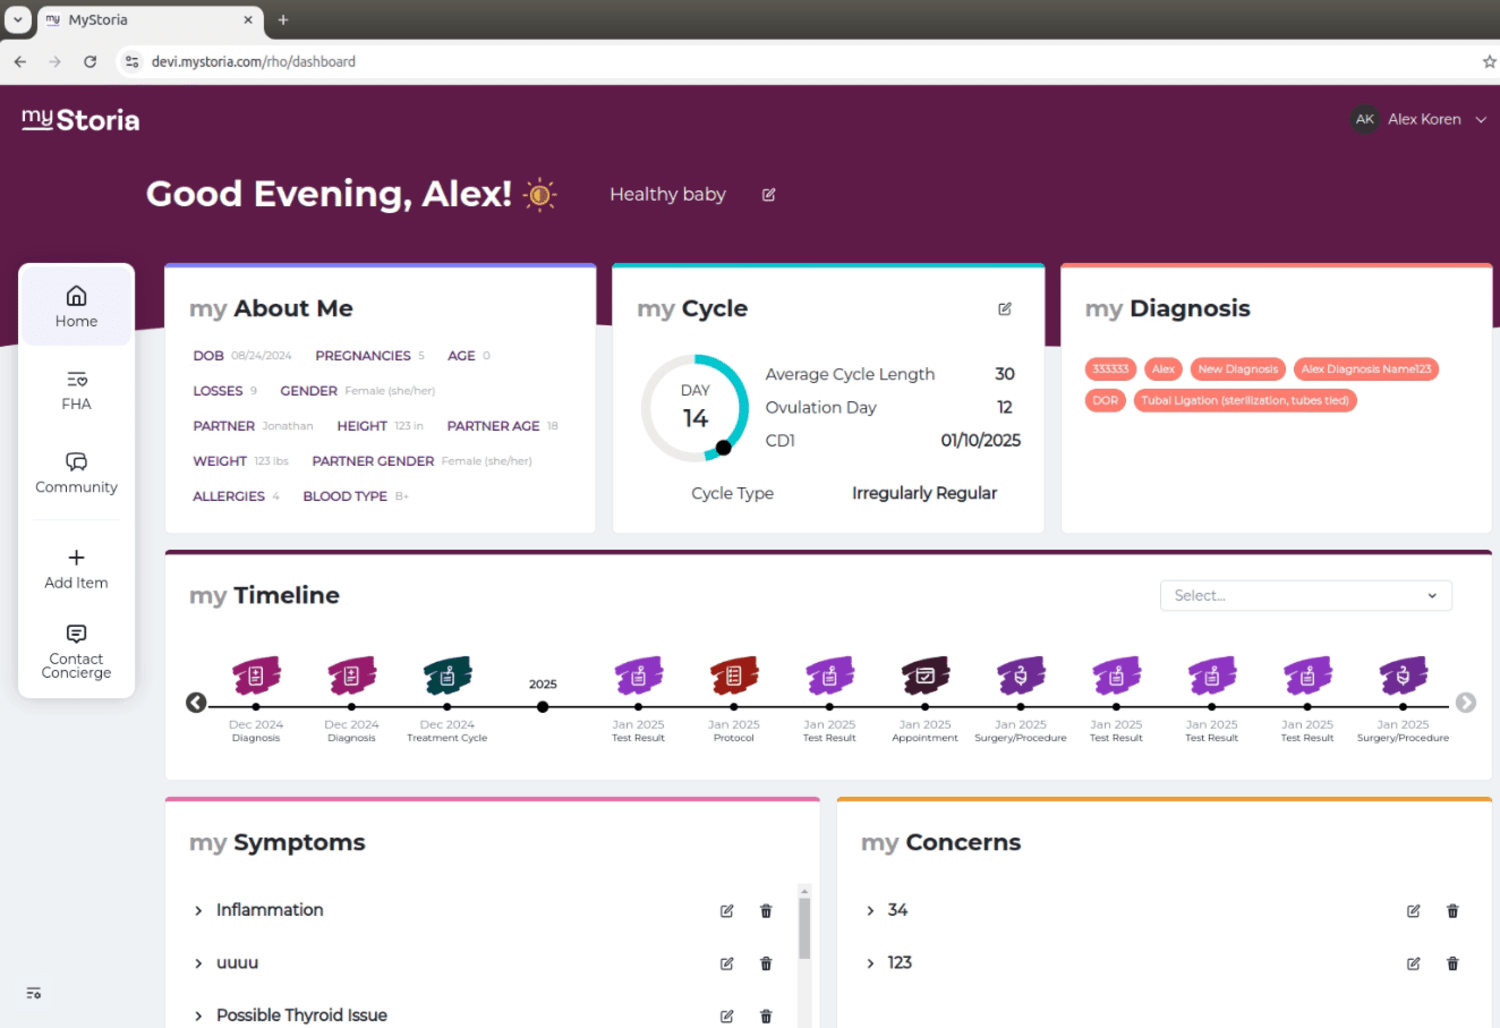Delete the Inflammation symptom
The image size is (1500, 1028).
(766, 911)
